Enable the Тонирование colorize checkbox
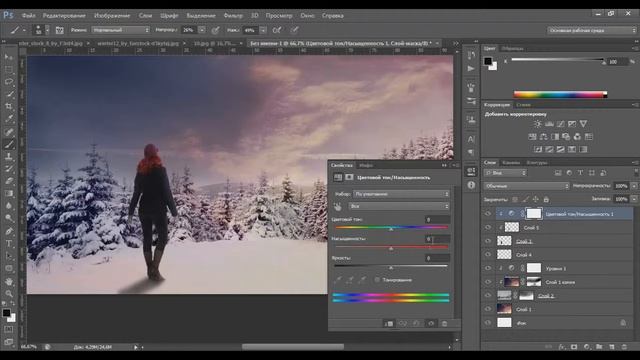Viewport: 640px width, 360px height. click(x=377, y=280)
